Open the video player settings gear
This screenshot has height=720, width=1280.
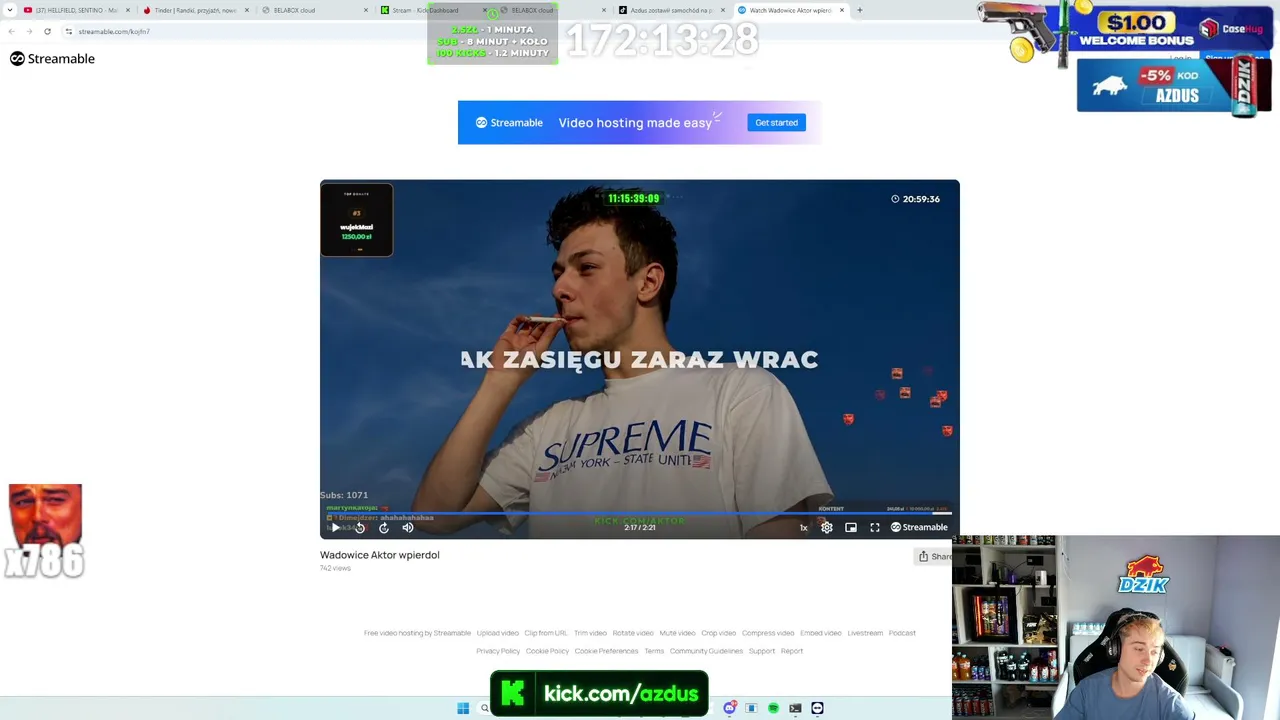click(827, 527)
